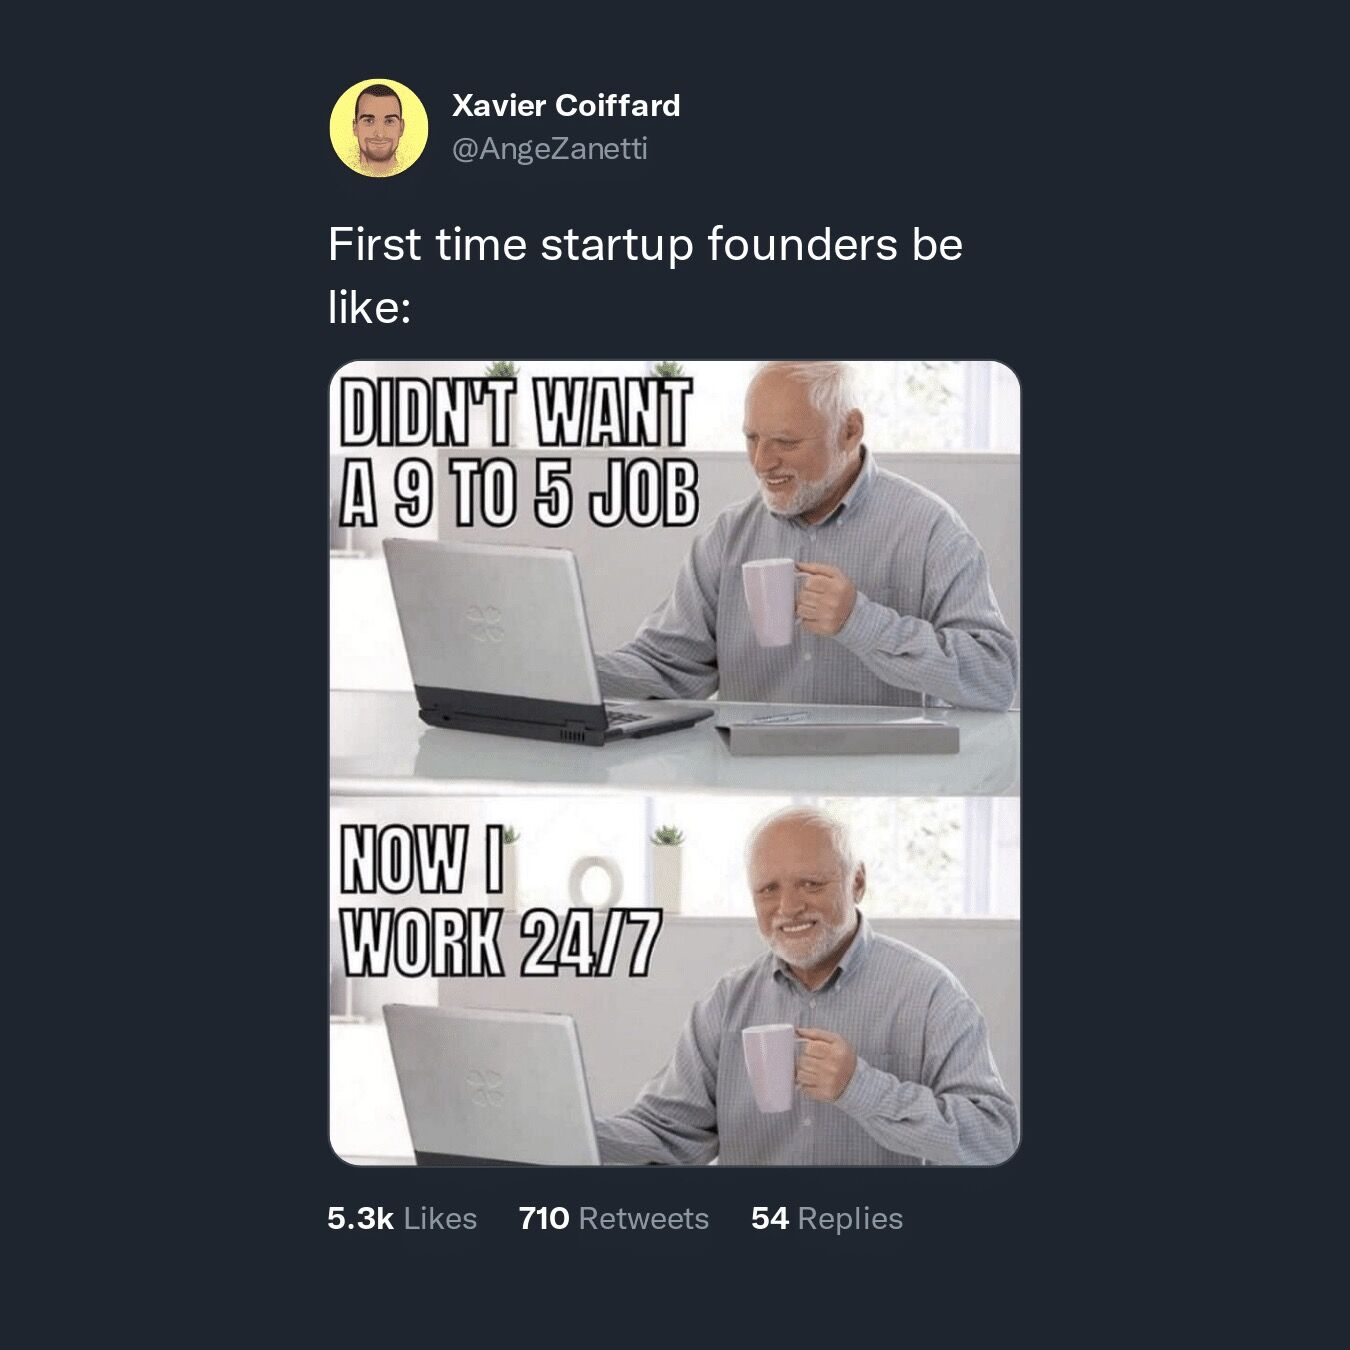Open the Xavier Coiffard display name

(566, 105)
